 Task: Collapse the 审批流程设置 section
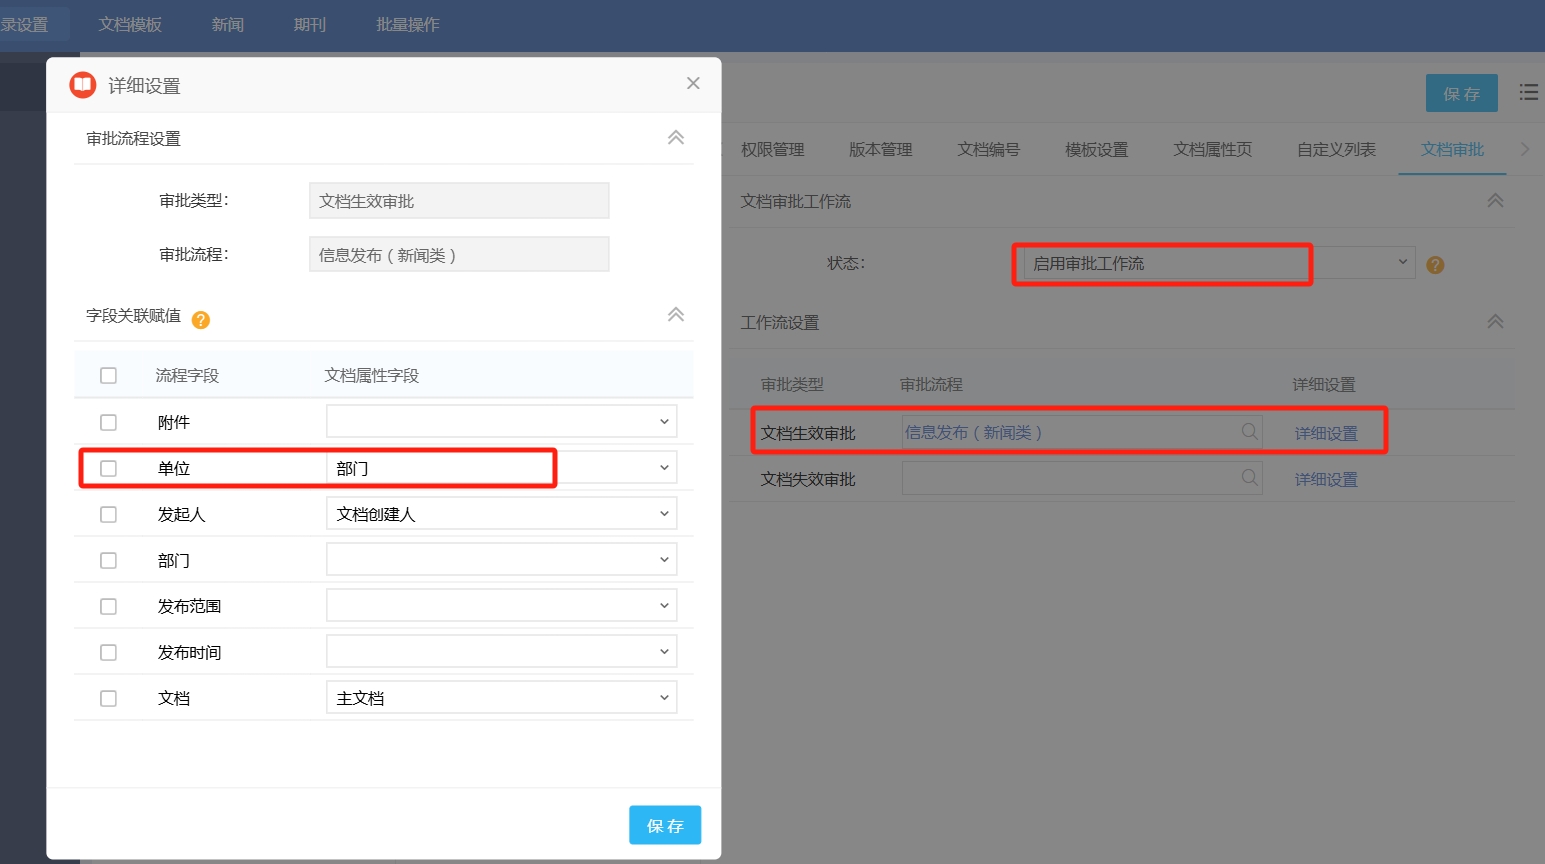[676, 138]
